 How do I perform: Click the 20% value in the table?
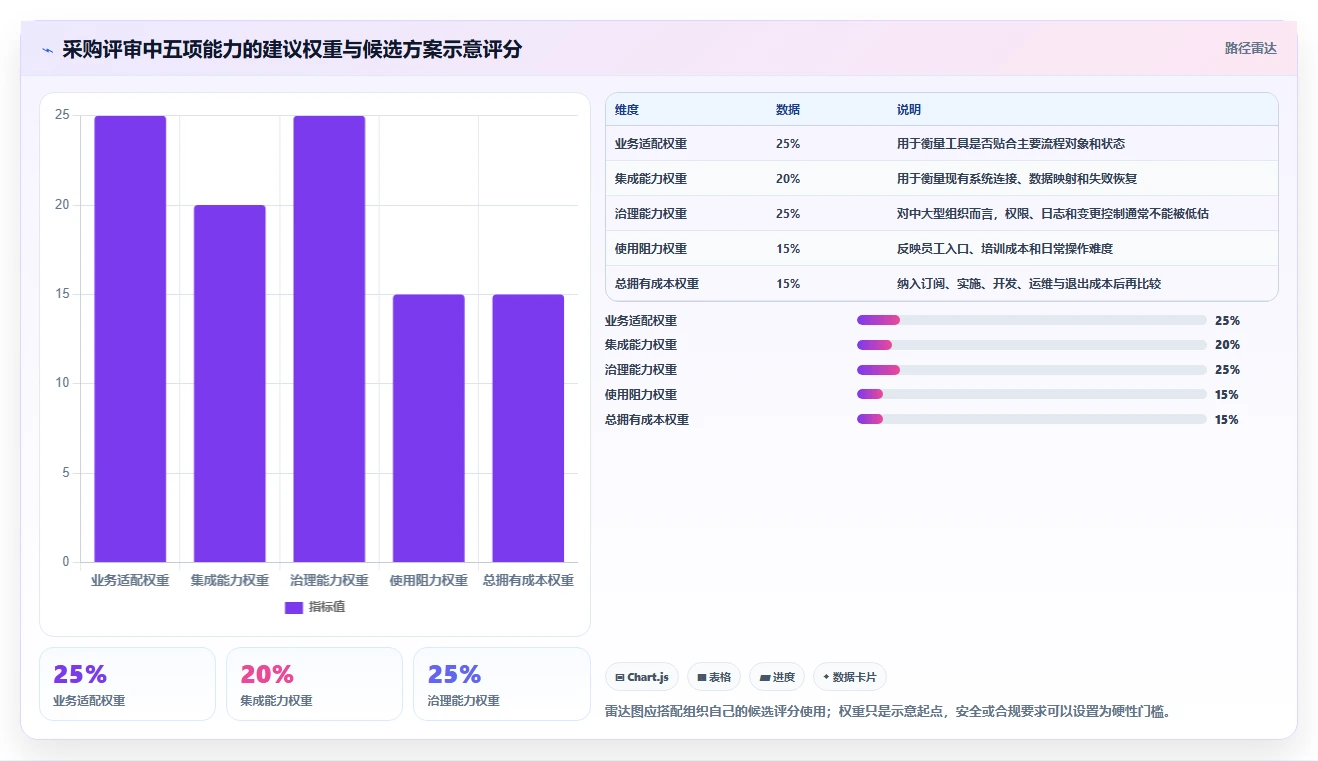pyautogui.click(x=788, y=179)
